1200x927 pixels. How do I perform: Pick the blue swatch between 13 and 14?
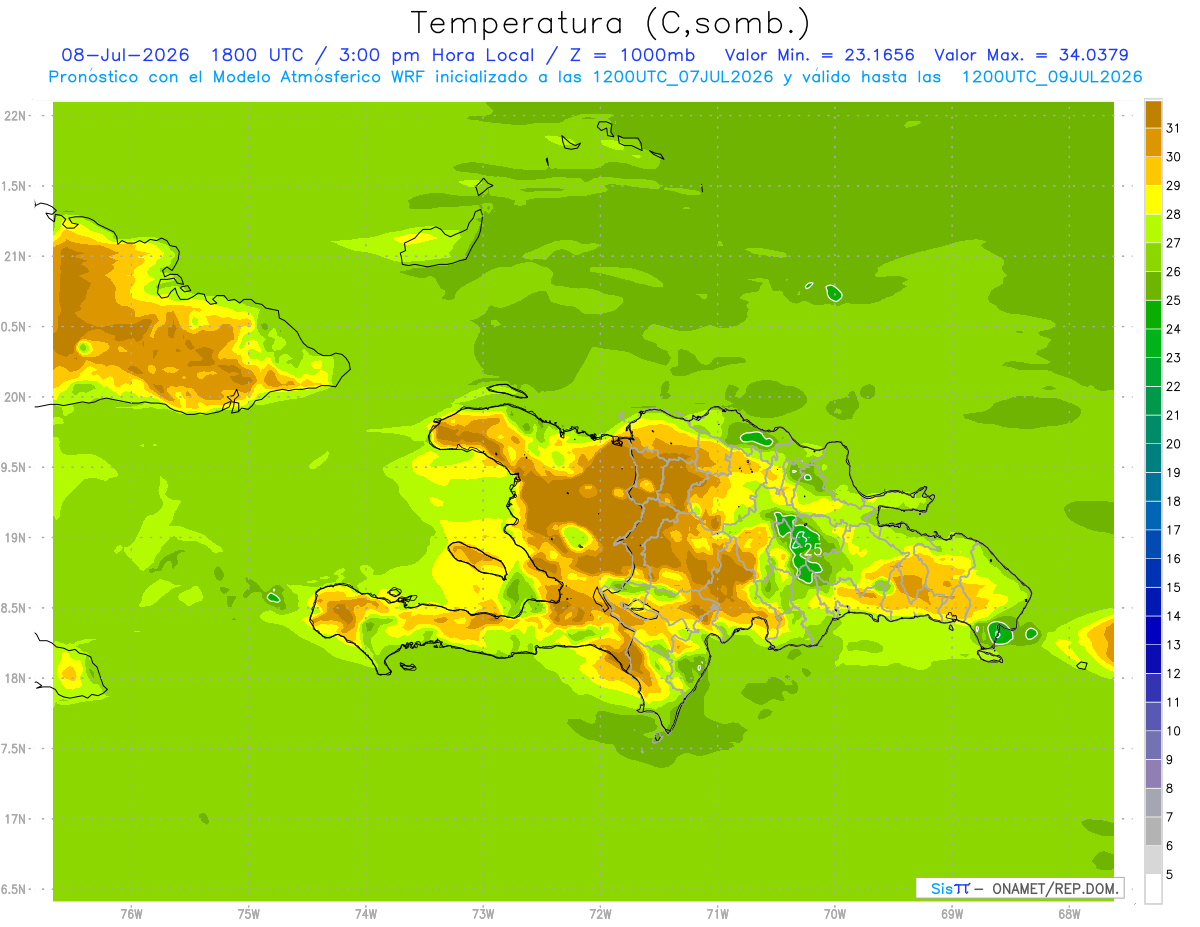click(1153, 631)
